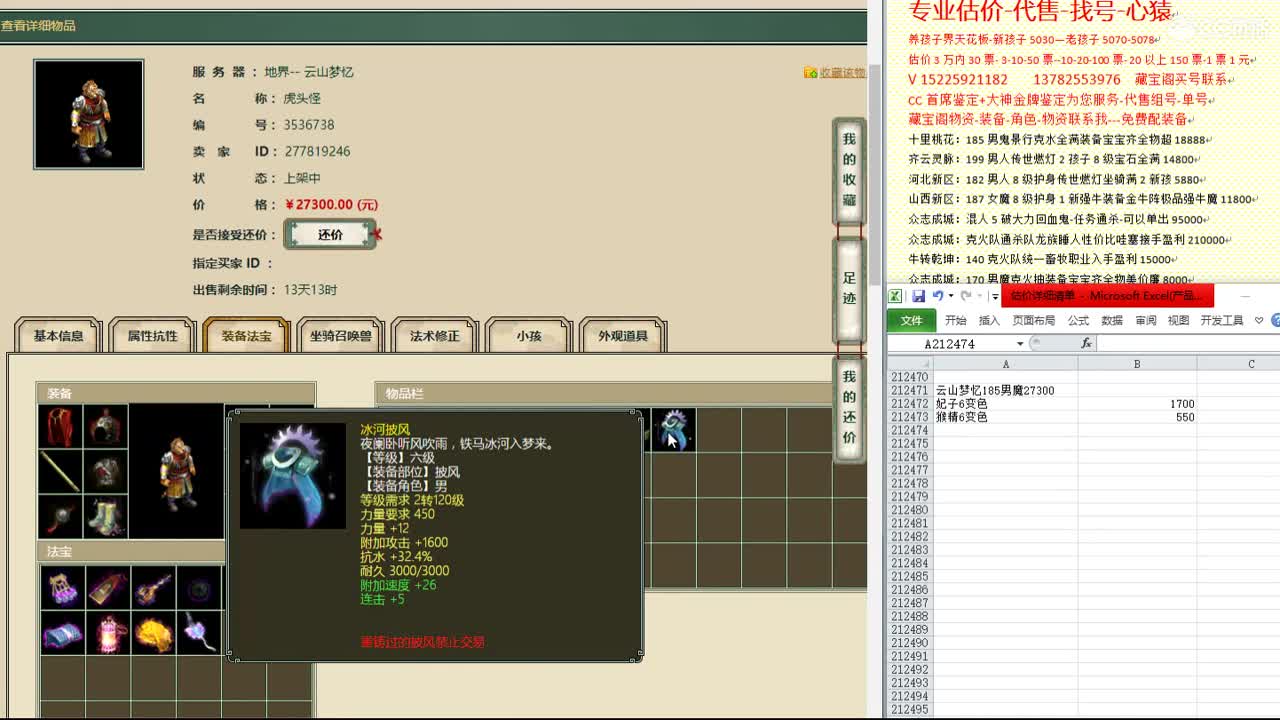
Task: Click the 还价 bargain button
Action: click(x=330, y=234)
